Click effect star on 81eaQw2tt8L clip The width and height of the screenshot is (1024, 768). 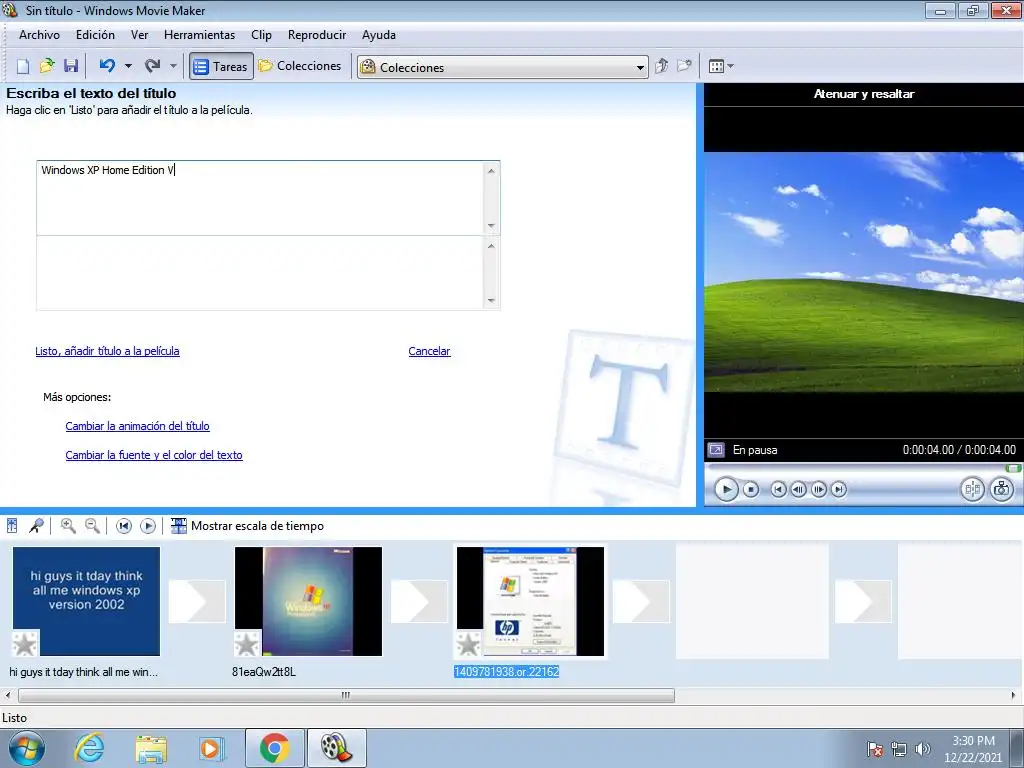[247, 643]
